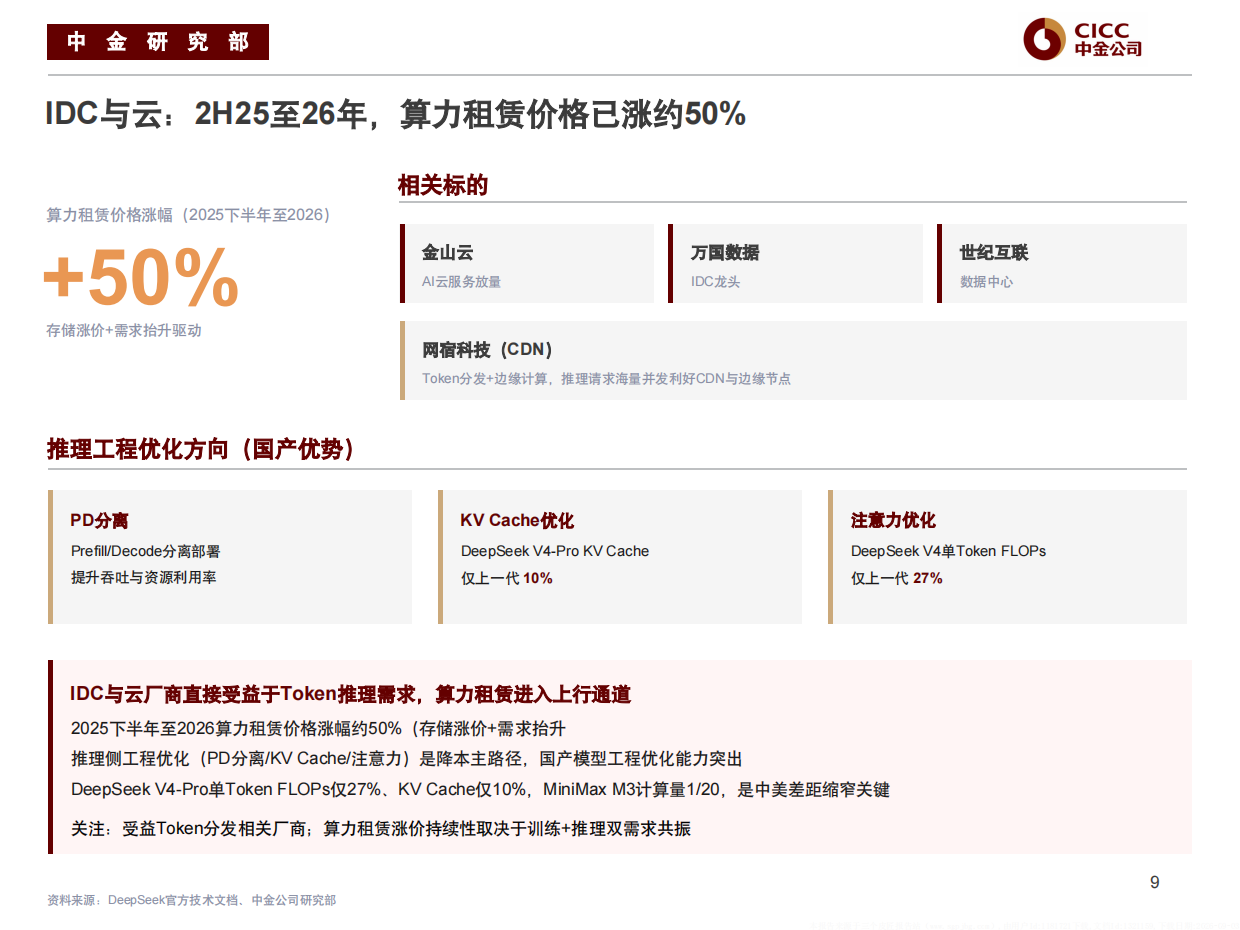Click the PD分离 card title
Viewport: 1240px width, 930px height.
click(99, 521)
